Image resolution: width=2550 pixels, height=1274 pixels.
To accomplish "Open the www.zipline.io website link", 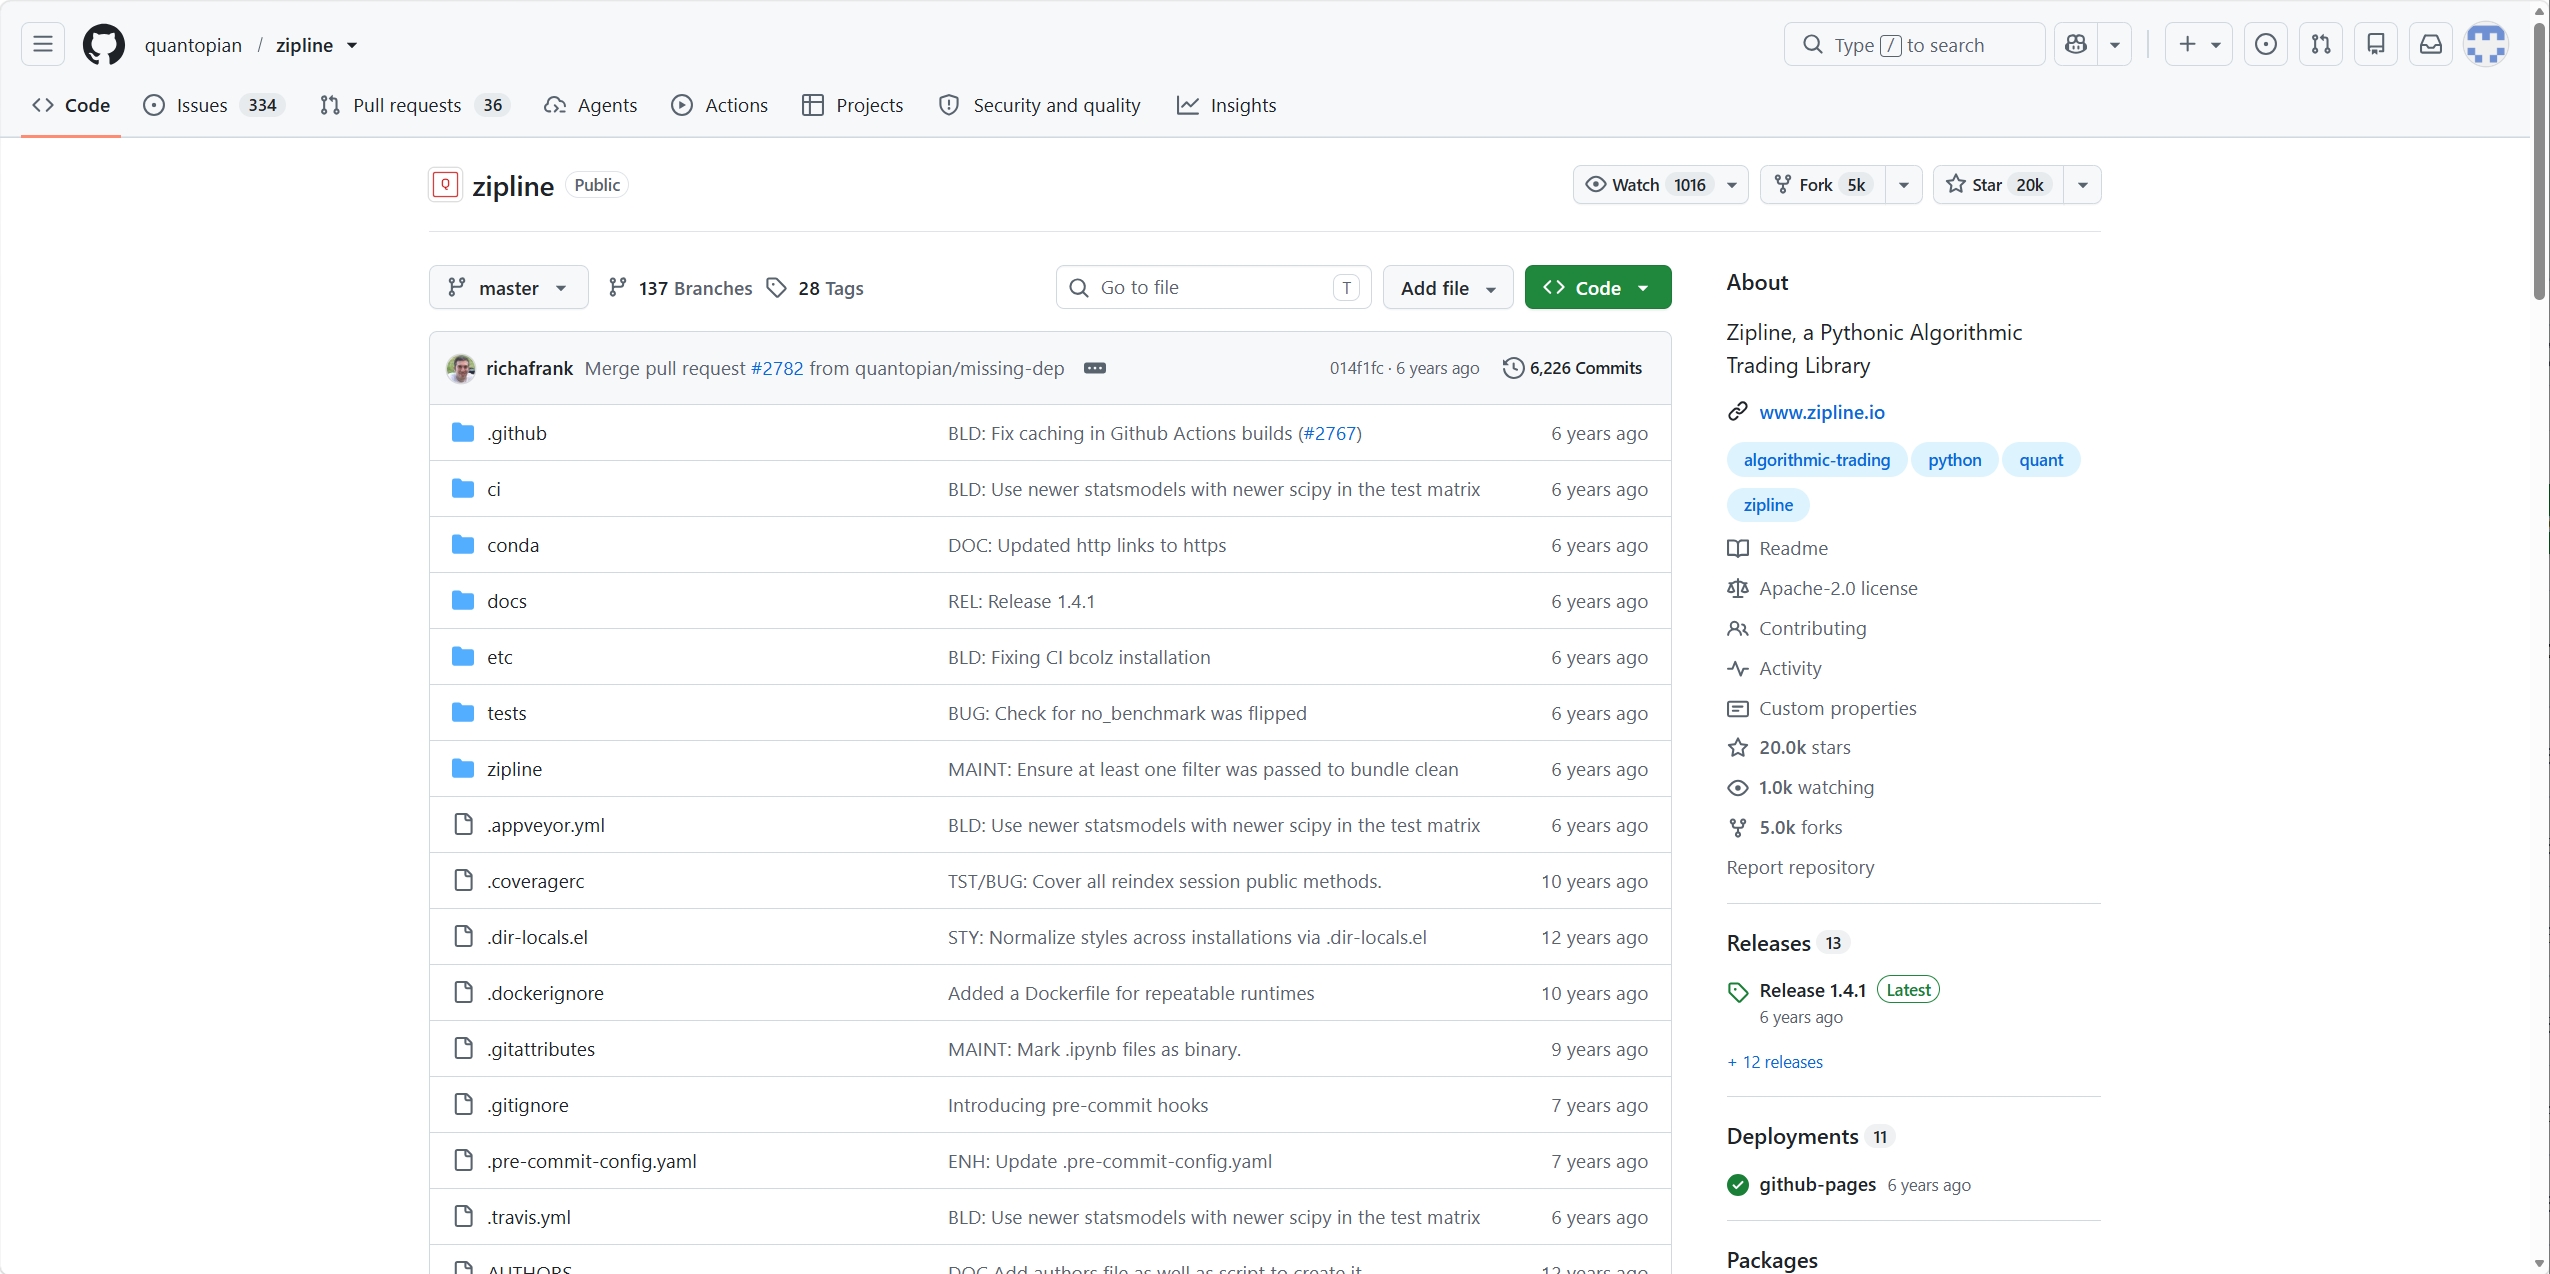I will click(1821, 411).
